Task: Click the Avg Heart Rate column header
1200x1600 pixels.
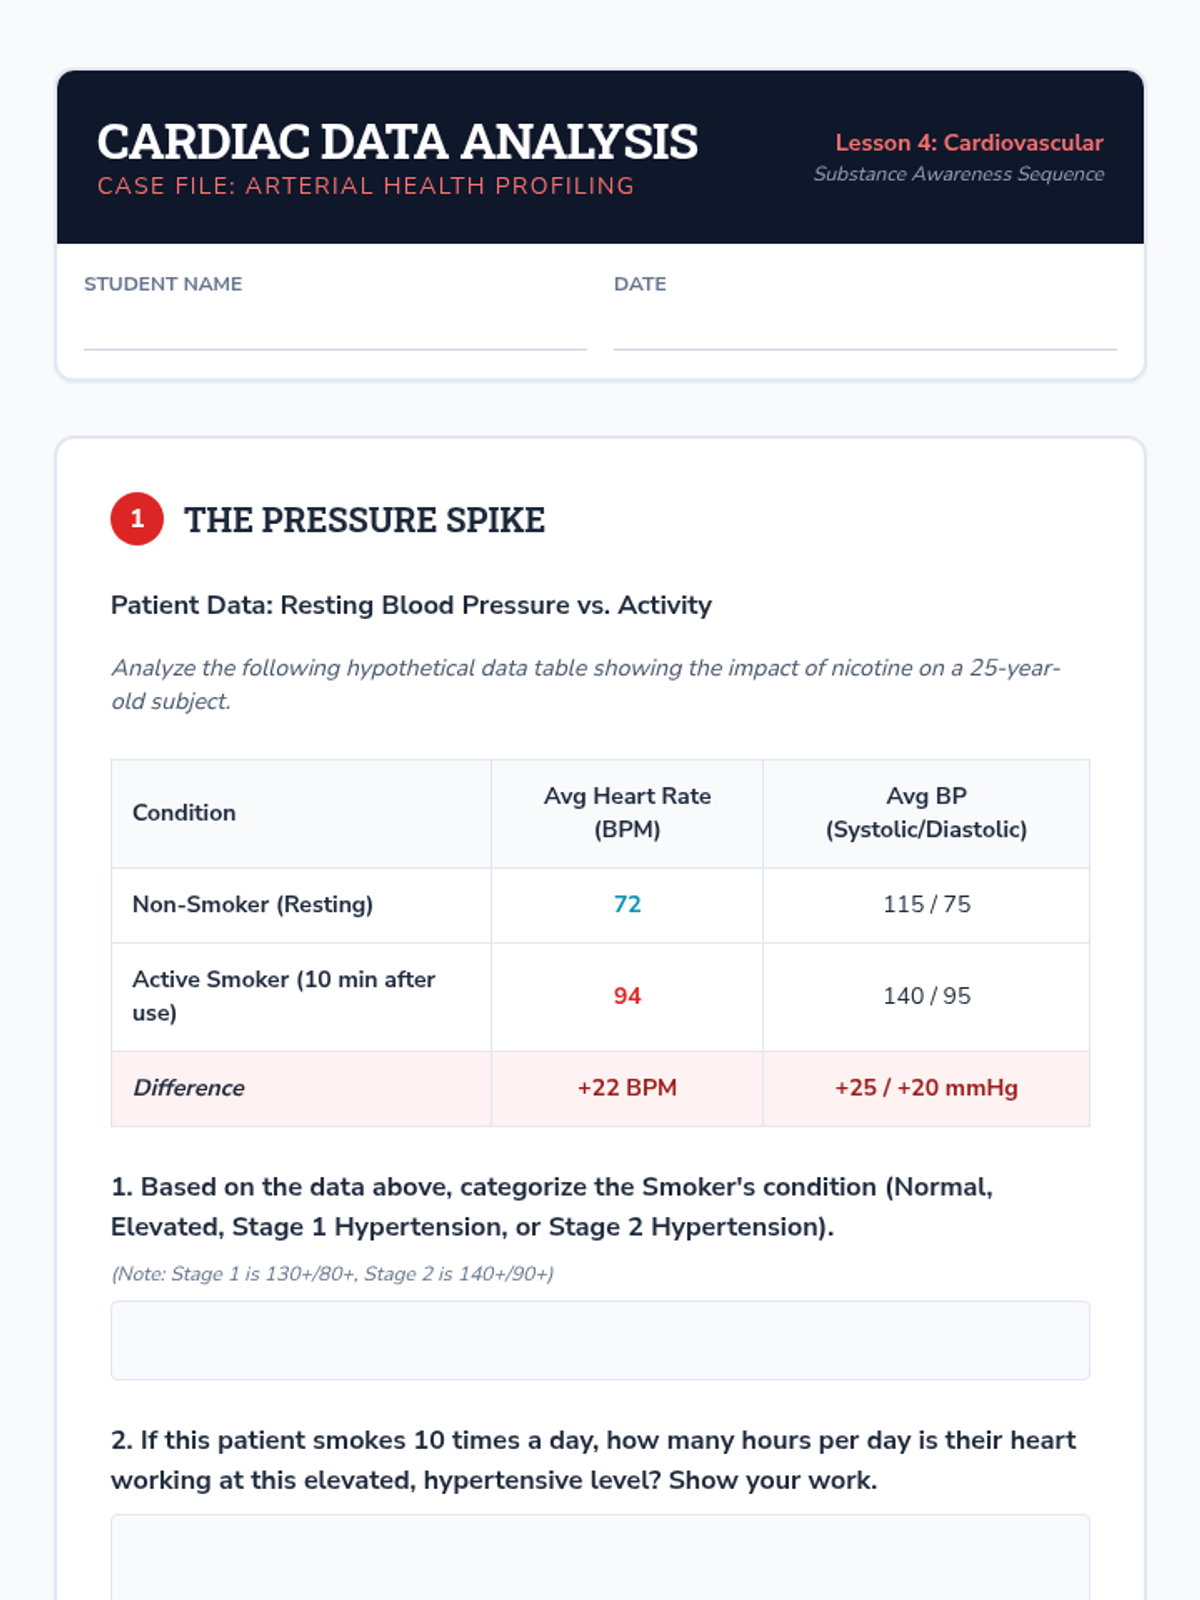Action: tap(627, 812)
